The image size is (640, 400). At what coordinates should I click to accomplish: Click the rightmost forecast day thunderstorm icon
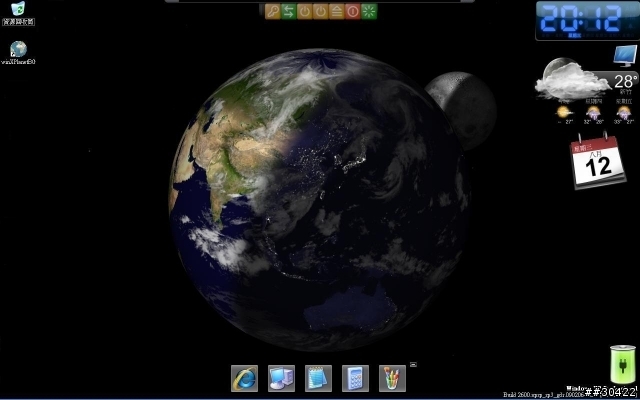(624, 112)
